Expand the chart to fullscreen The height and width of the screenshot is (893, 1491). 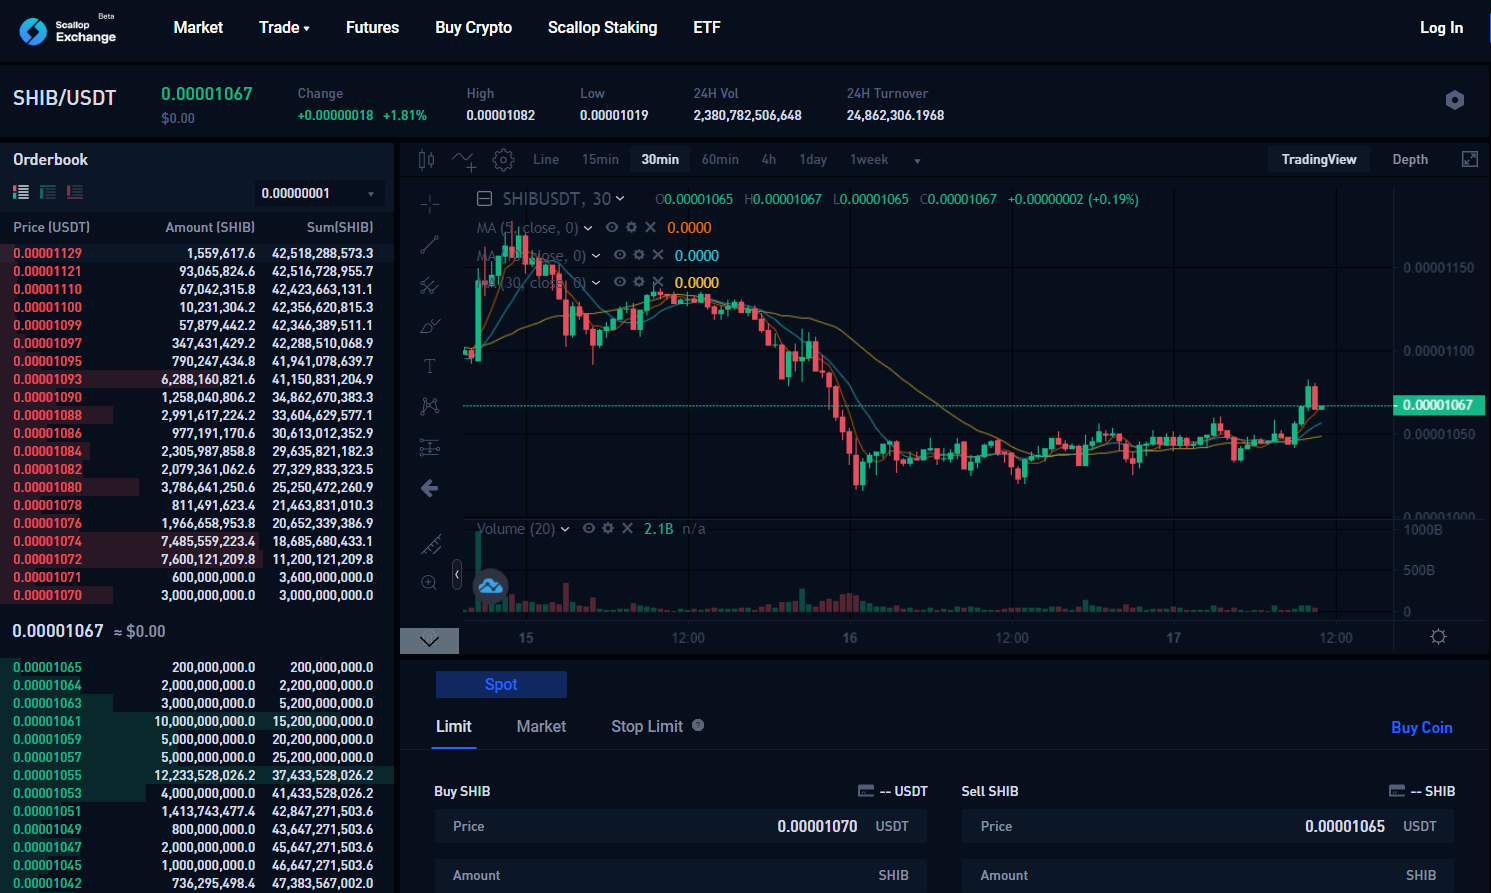[1470, 159]
